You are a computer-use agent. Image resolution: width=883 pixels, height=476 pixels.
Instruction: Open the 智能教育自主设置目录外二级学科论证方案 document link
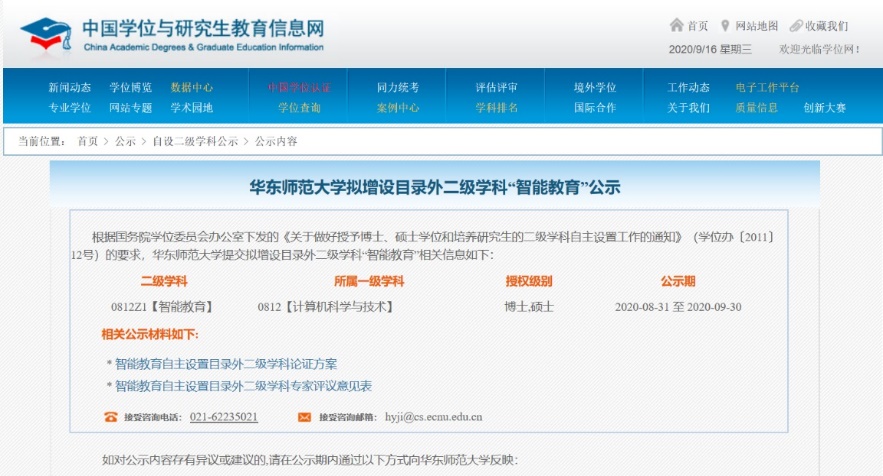click(226, 364)
